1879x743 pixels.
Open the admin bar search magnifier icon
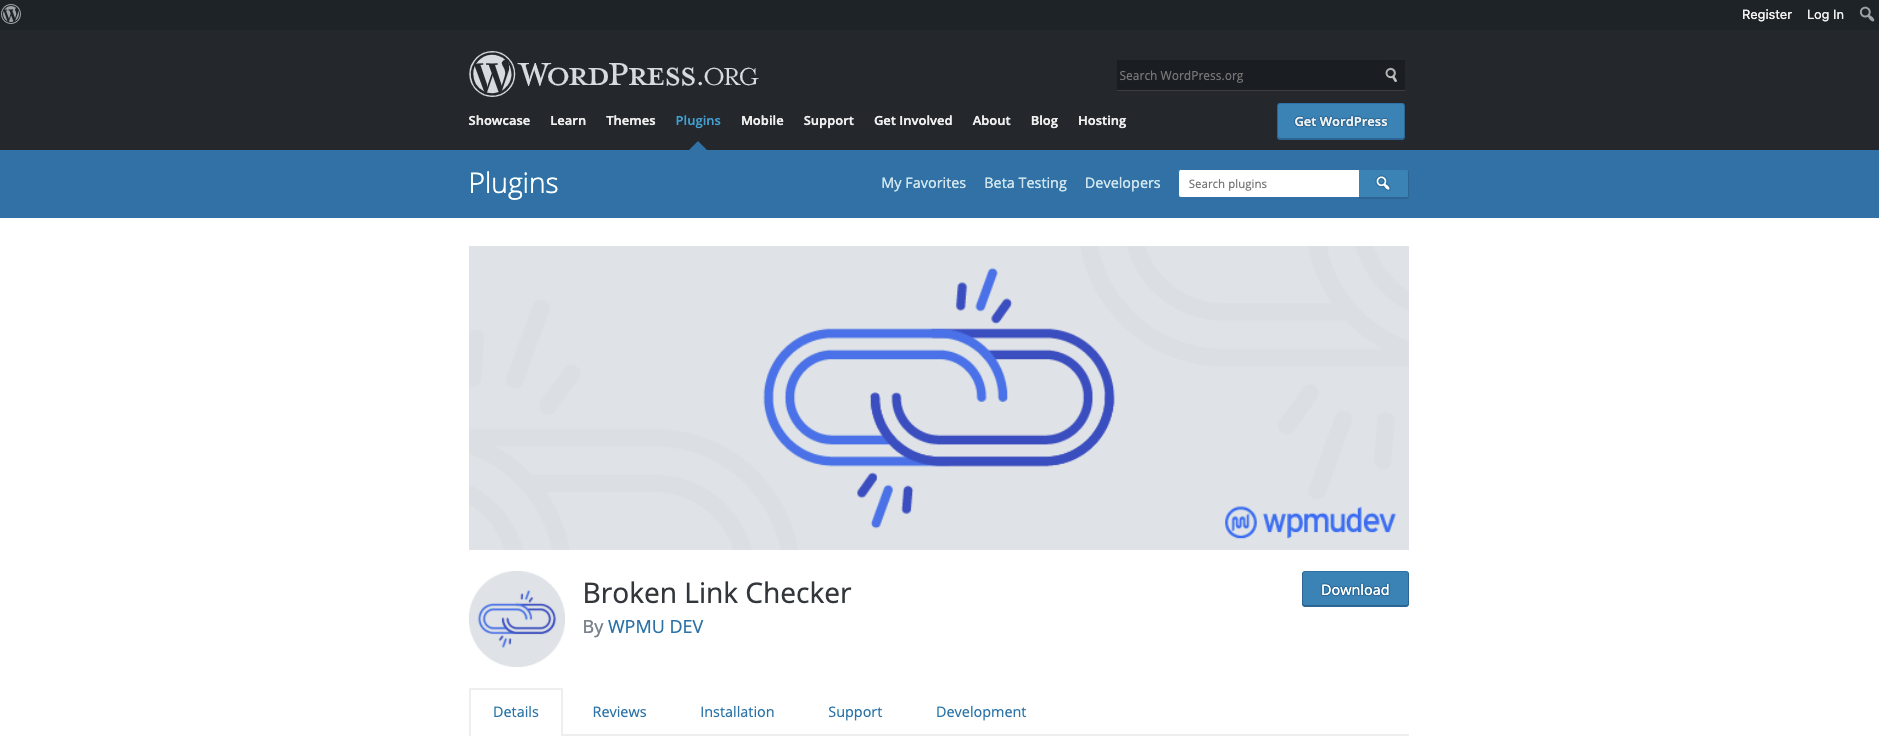(x=1866, y=14)
